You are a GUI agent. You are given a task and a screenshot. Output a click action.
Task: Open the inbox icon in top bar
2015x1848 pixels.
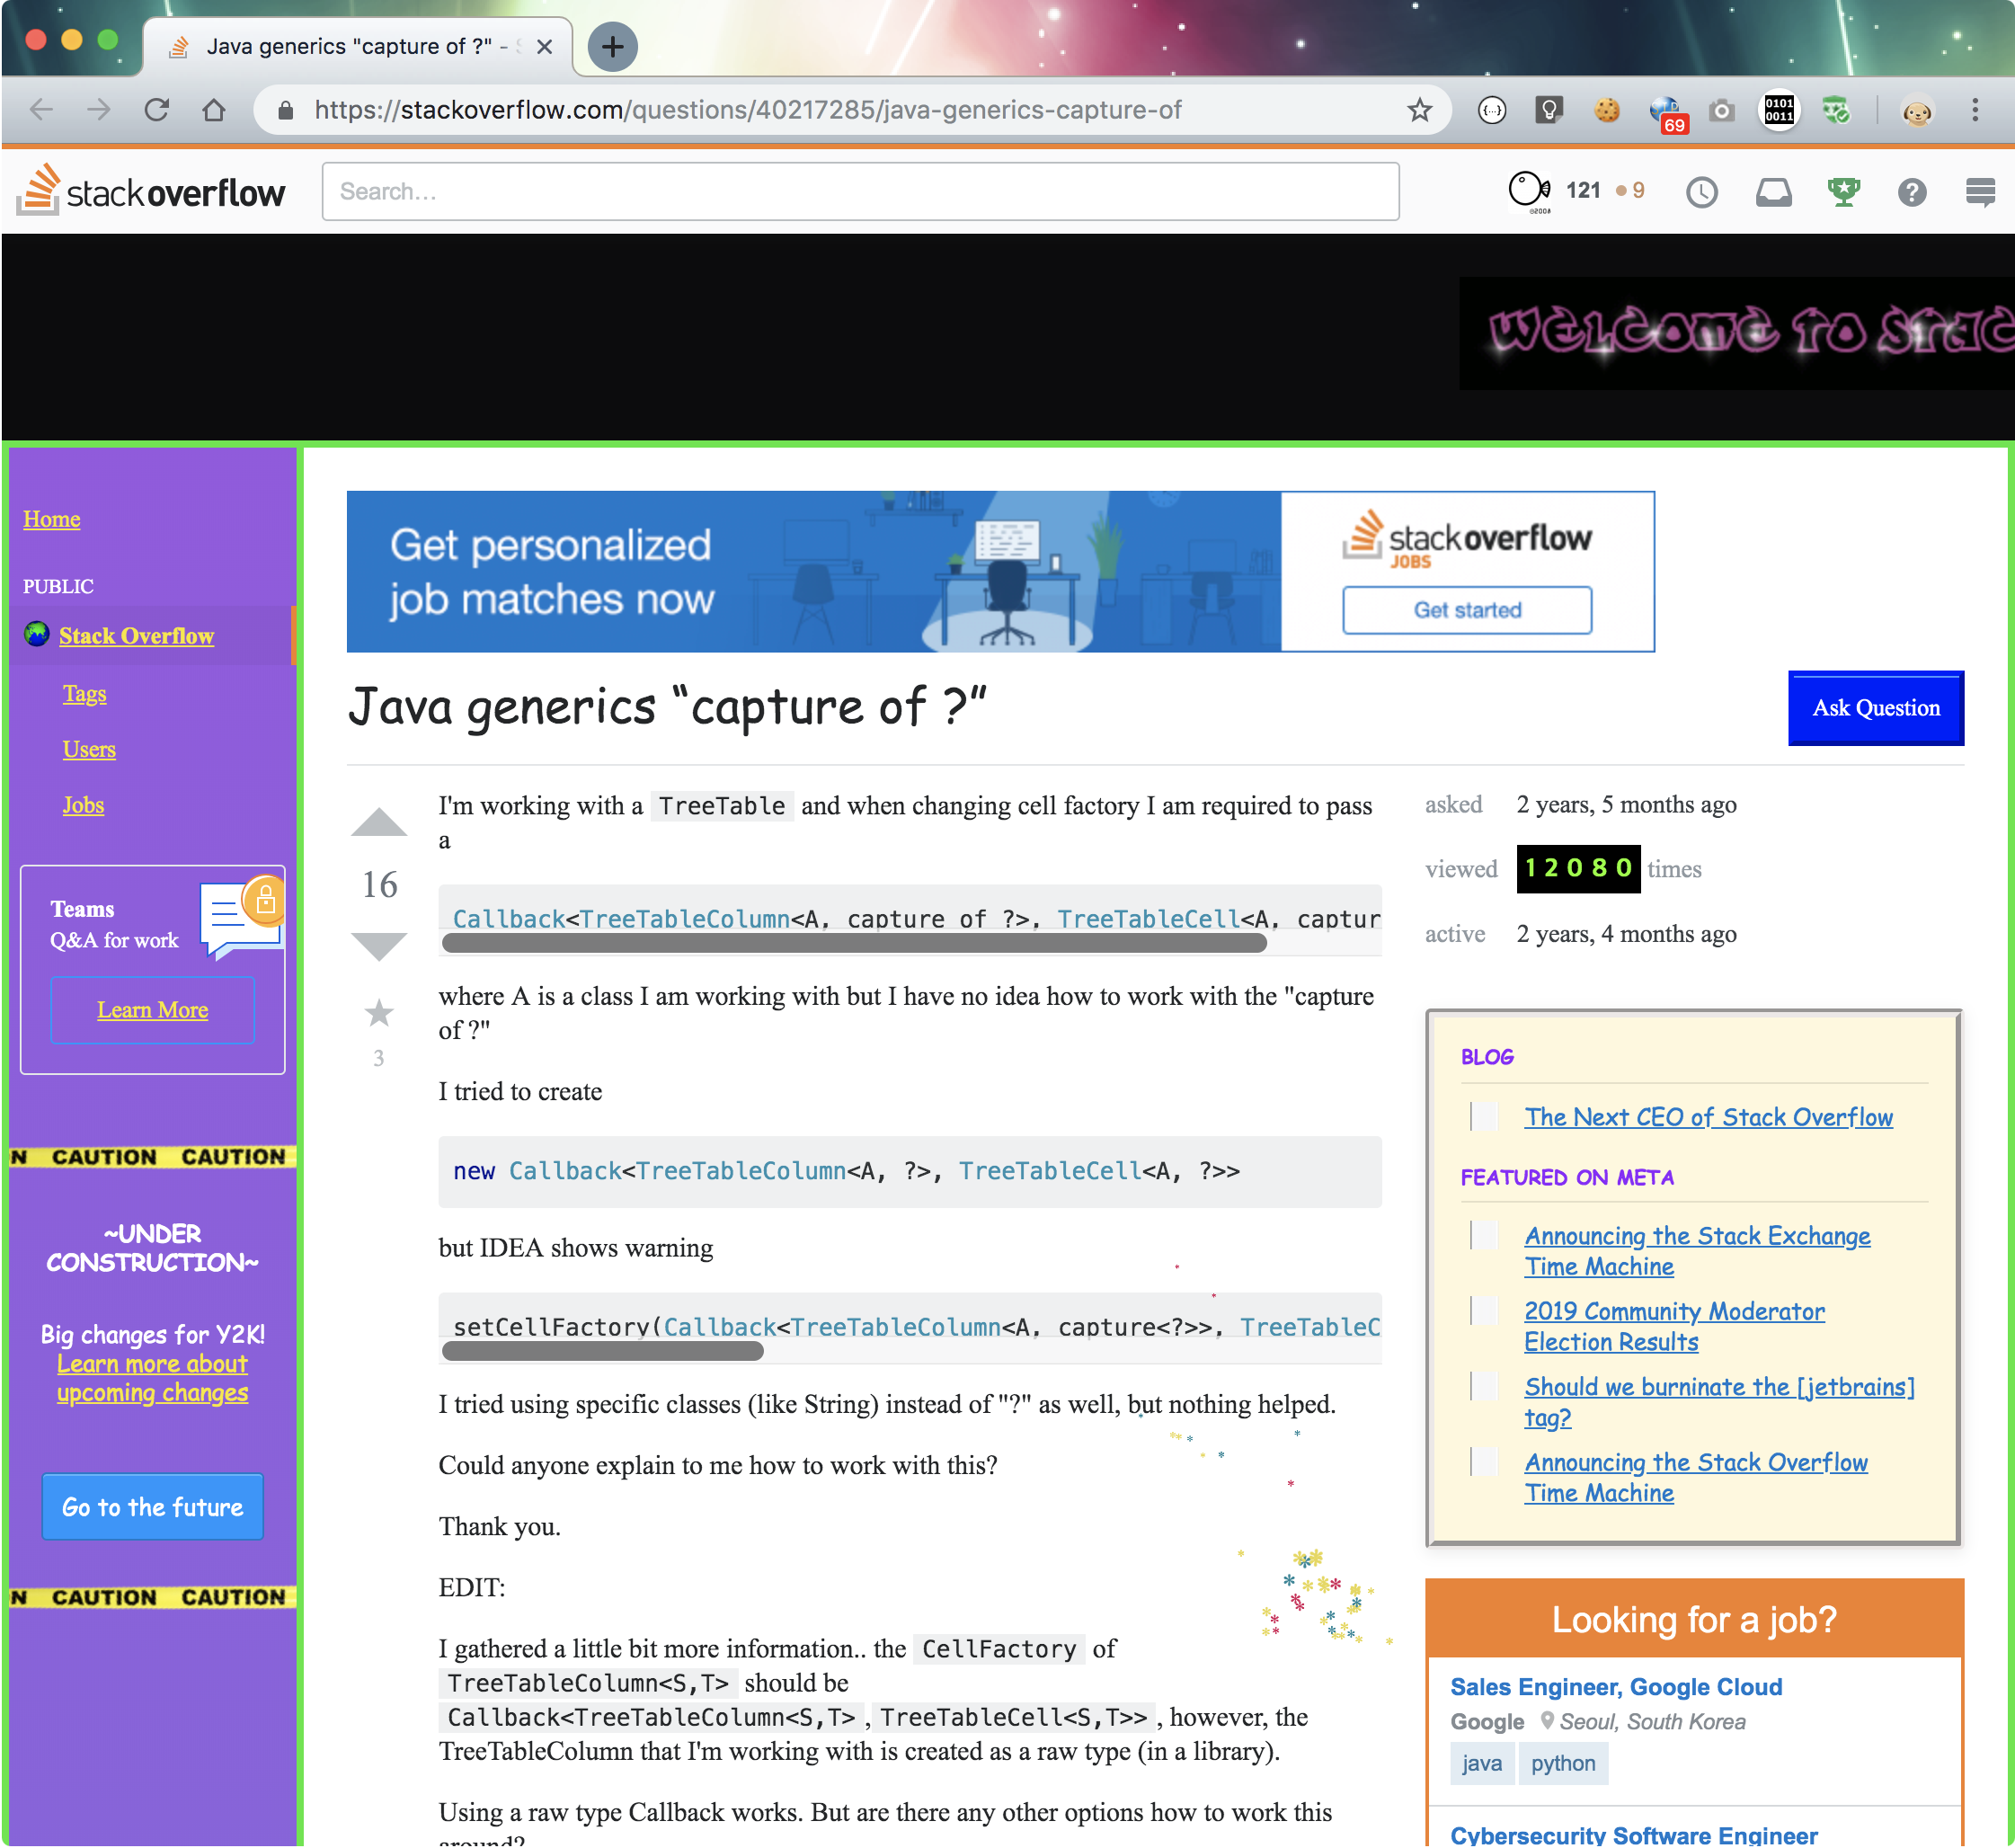click(x=1773, y=191)
